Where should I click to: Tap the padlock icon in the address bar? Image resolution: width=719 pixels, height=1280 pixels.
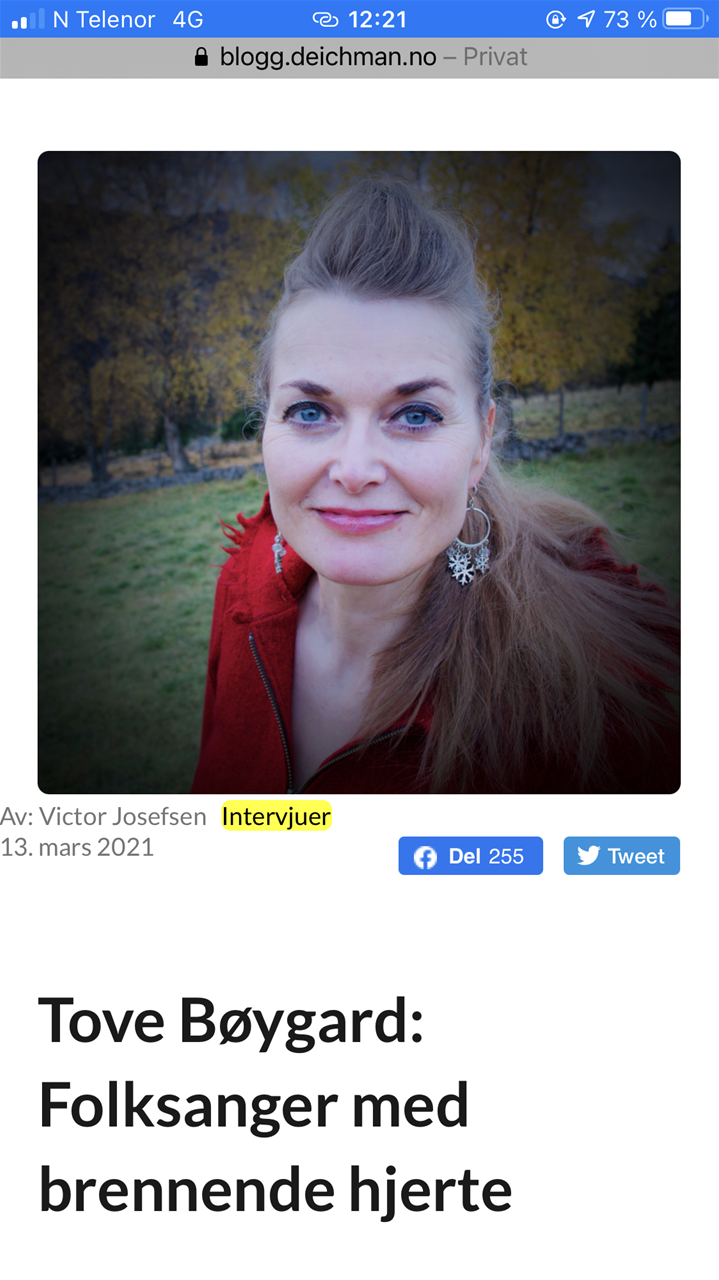click(x=202, y=57)
